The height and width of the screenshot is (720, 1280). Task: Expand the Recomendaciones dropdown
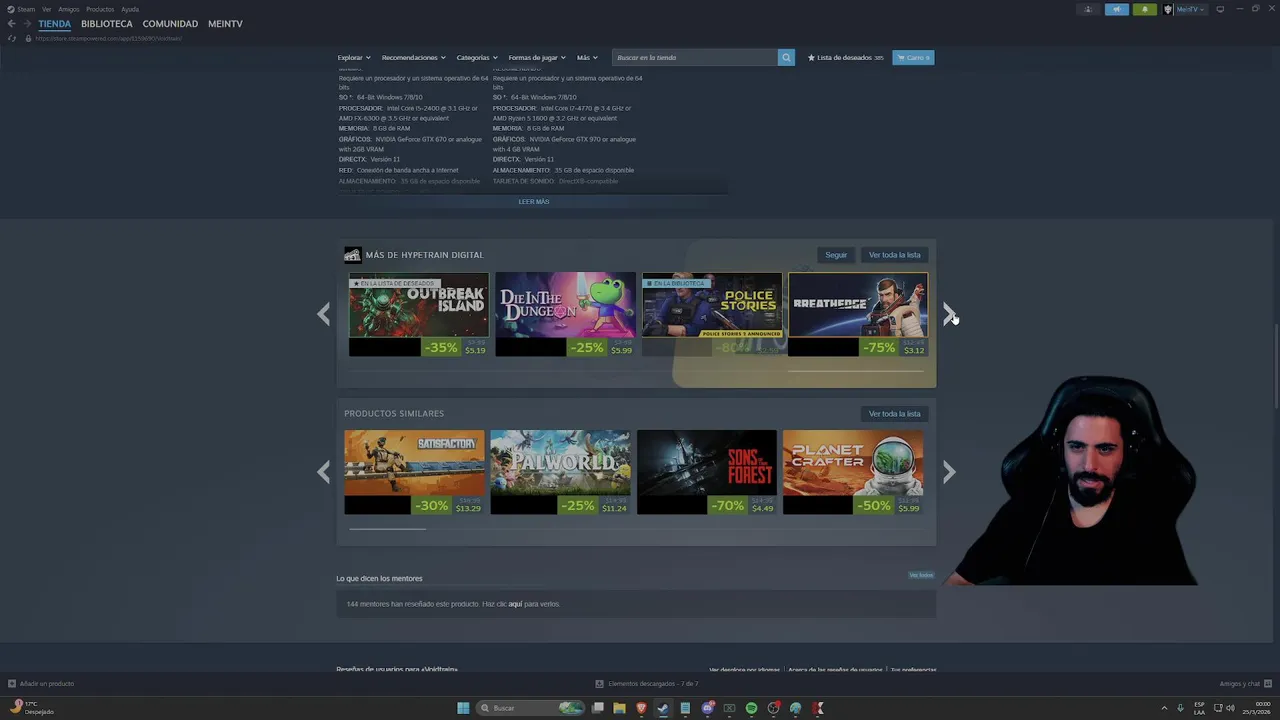[414, 57]
